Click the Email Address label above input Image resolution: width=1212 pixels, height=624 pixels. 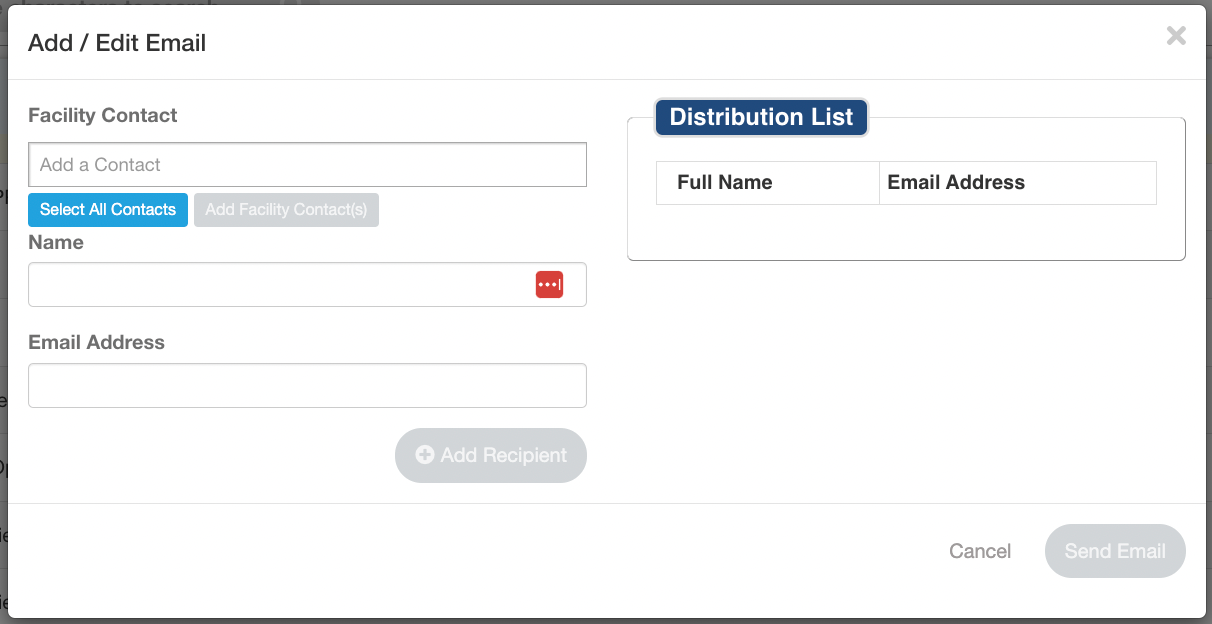coord(96,342)
